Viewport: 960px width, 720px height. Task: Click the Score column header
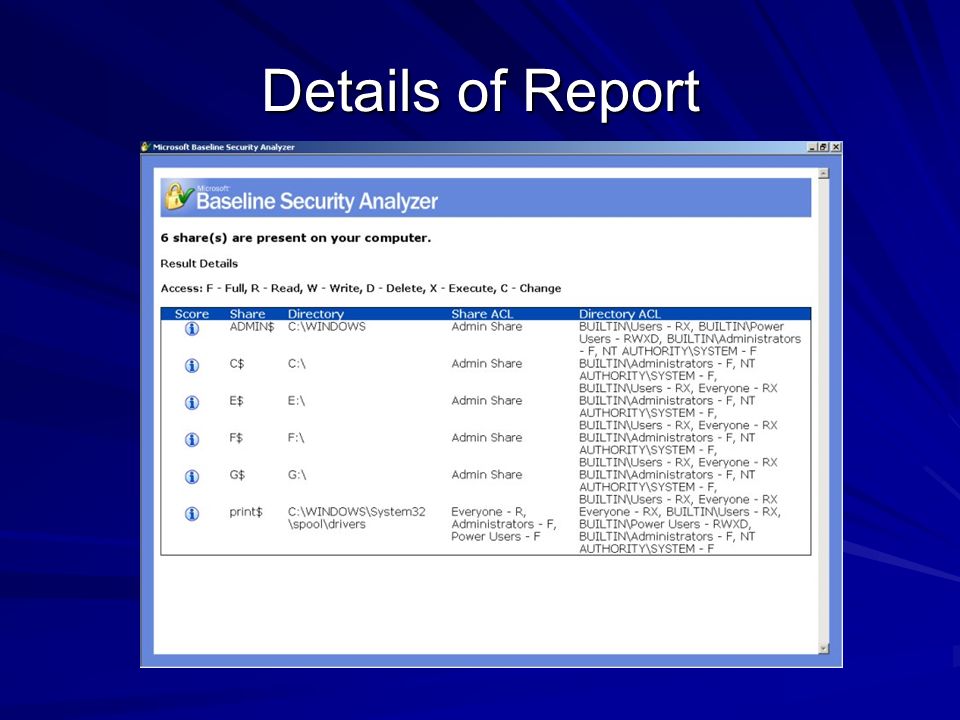click(192, 314)
